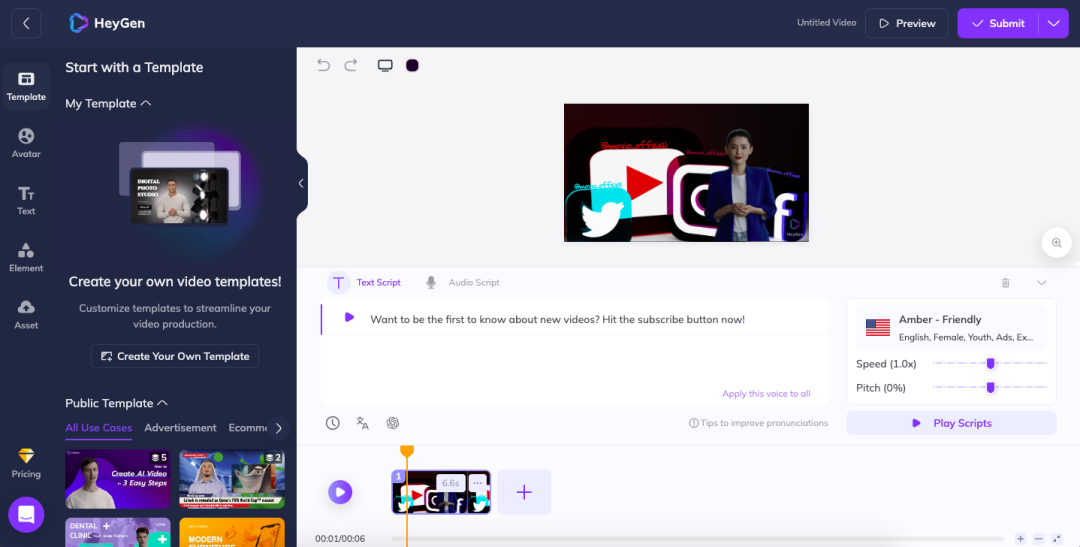The height and width of the screenshot is (547, 1080).
Task: Click the trash icon to delete script
Action: coord(1006,283)
